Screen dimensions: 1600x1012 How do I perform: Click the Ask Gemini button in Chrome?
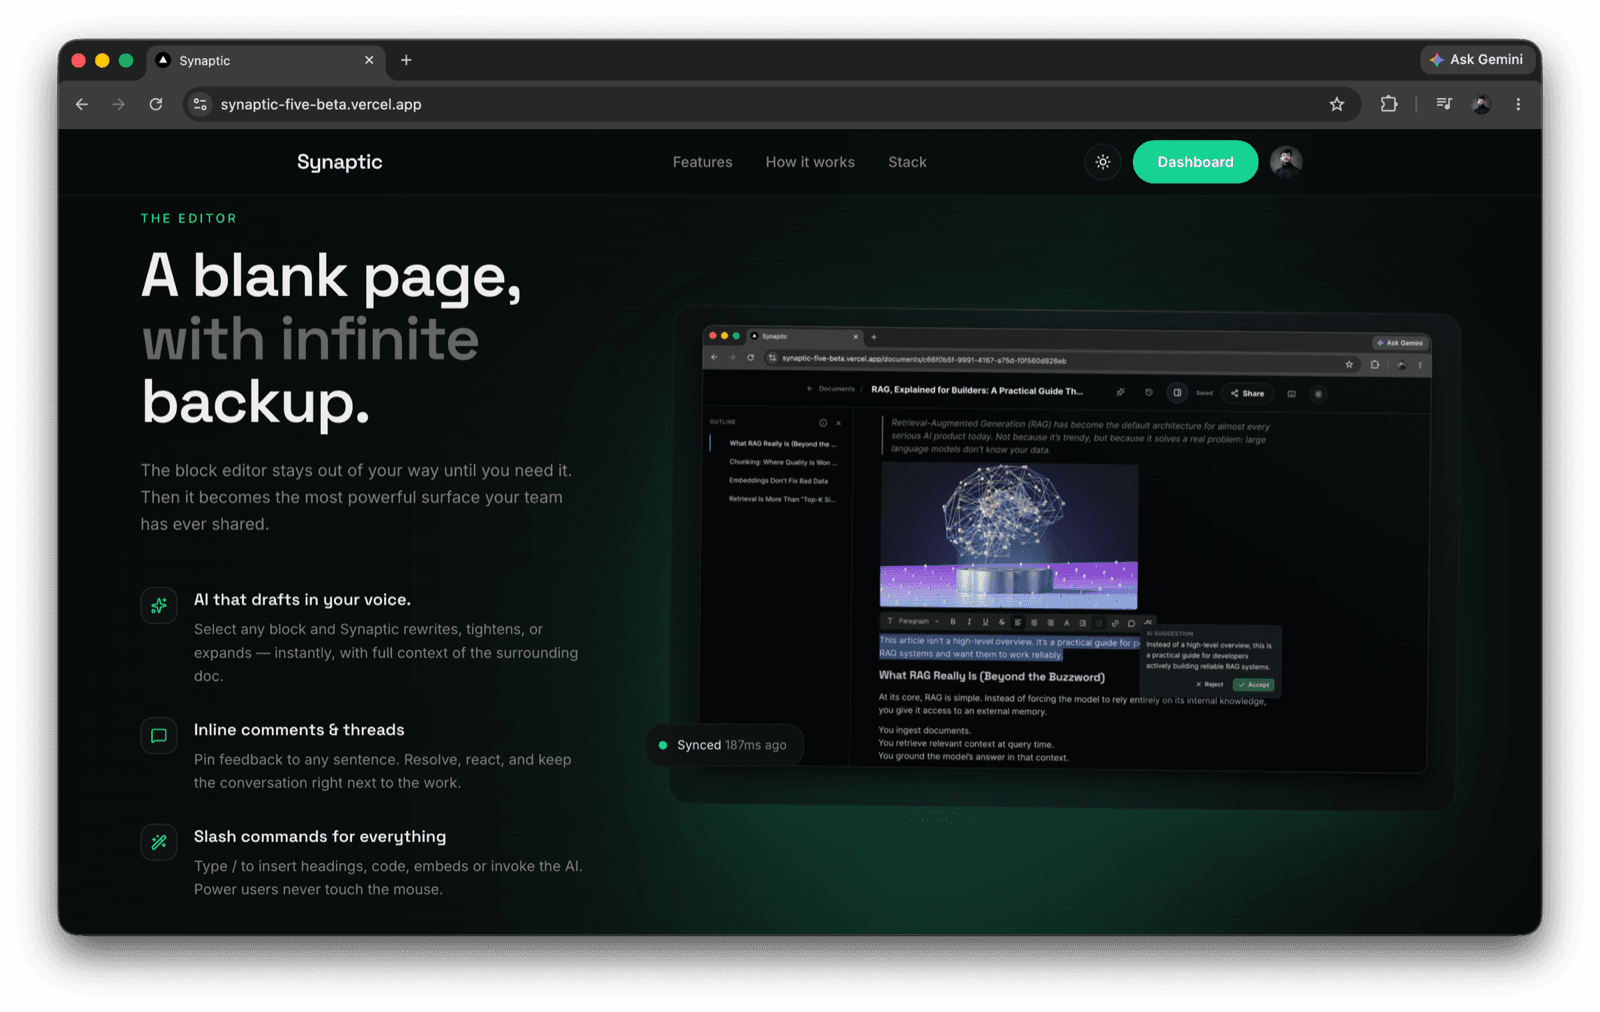[x=1477, y=60]
